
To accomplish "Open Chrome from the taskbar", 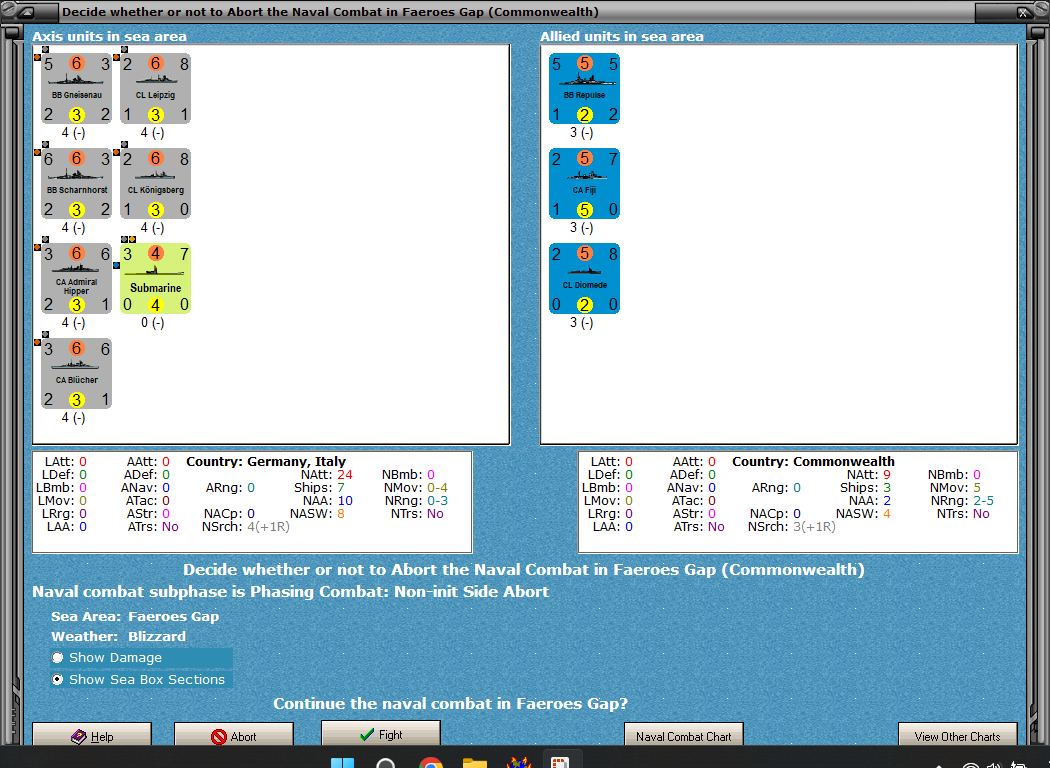I will [431, 763].
